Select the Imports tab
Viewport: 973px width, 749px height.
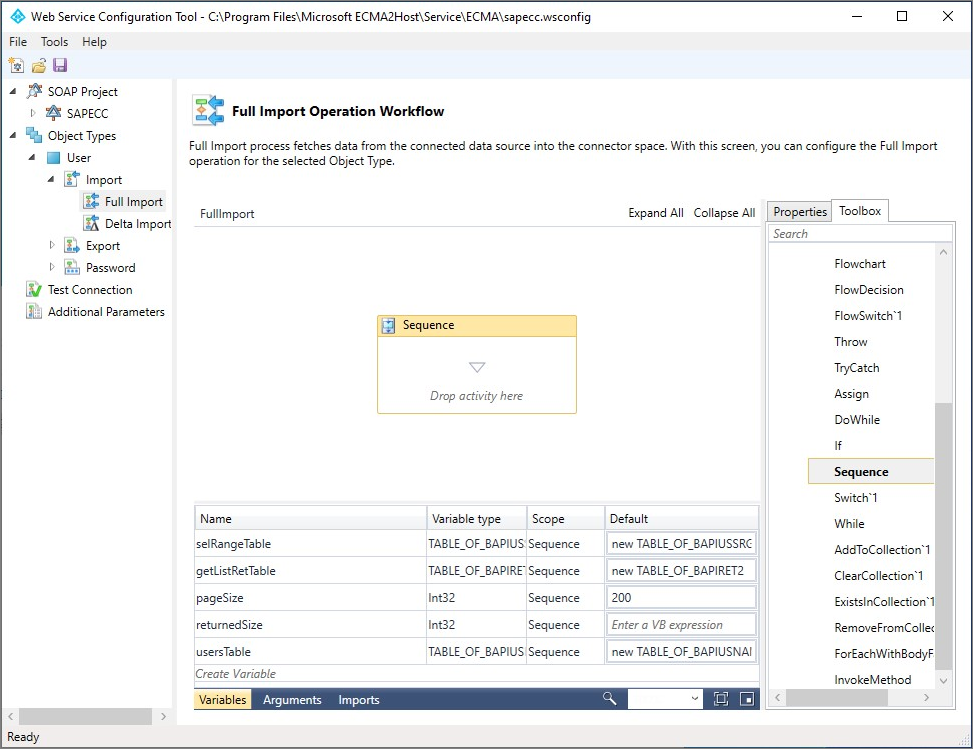(x=359, y=699)
